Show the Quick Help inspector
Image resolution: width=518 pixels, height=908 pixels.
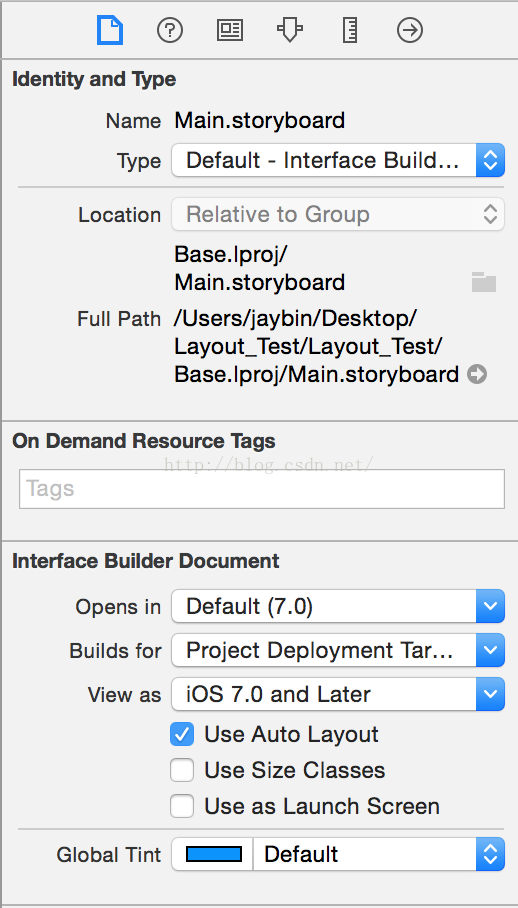point(170,30)
